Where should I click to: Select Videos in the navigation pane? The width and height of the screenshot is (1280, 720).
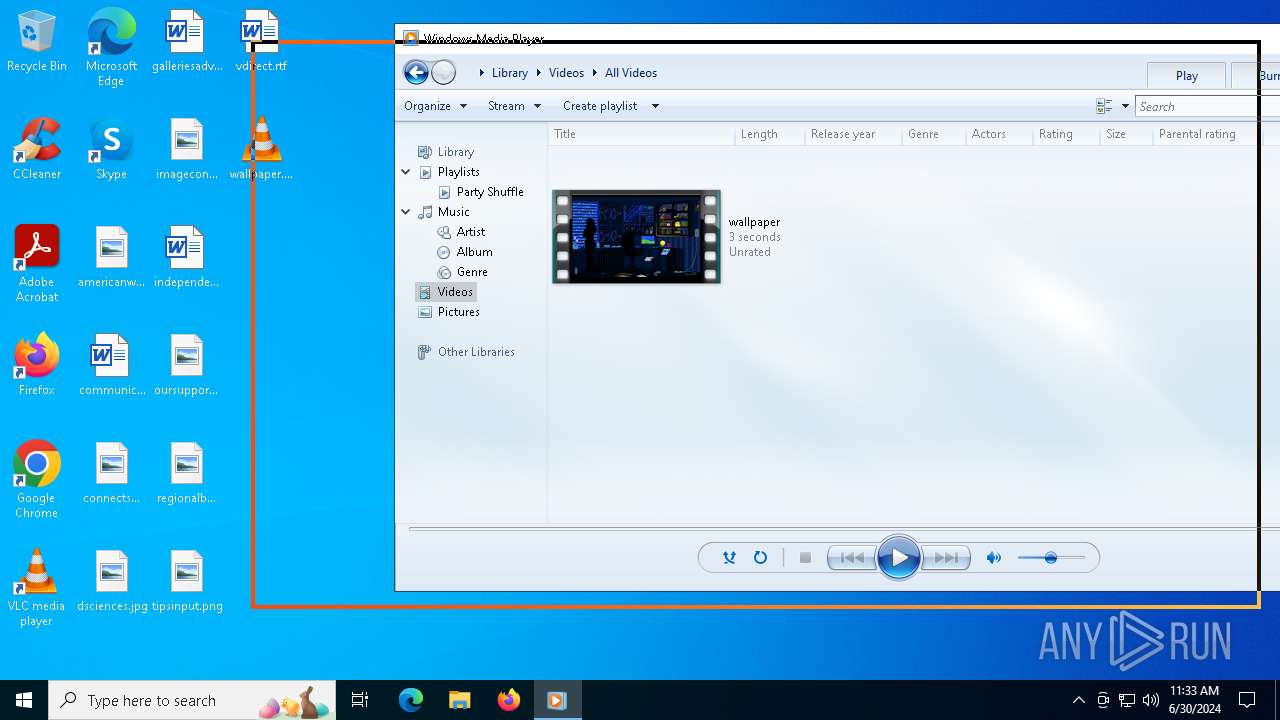[x=446, y=292]
